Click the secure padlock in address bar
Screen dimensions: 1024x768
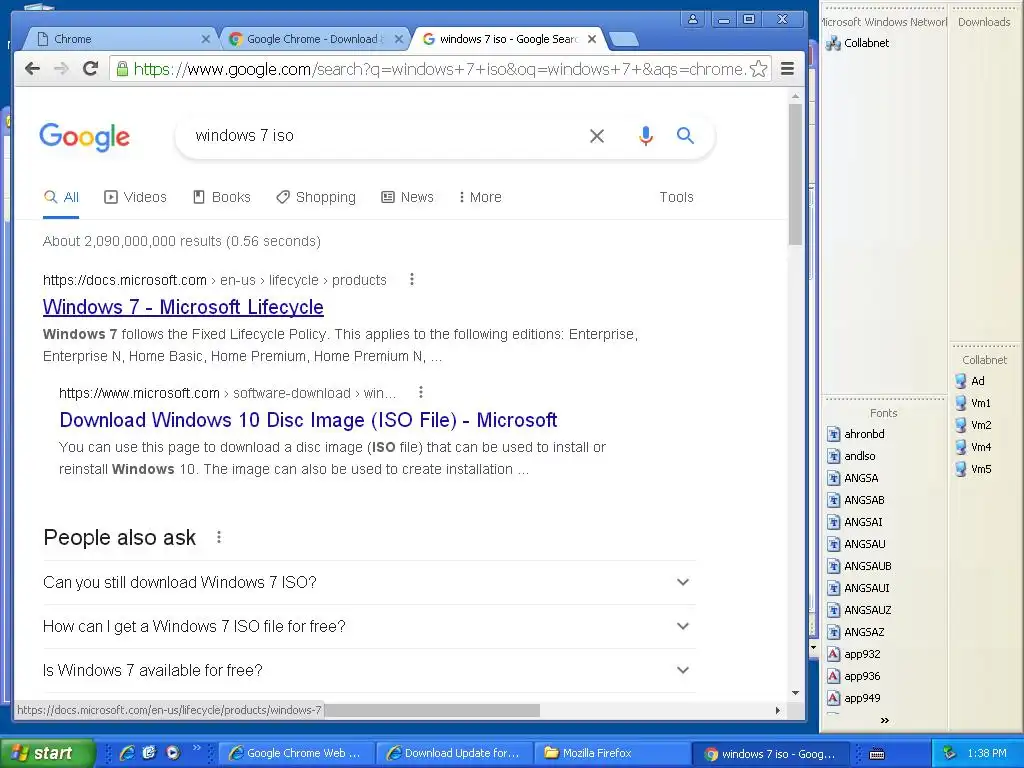[x=122, y=69]
